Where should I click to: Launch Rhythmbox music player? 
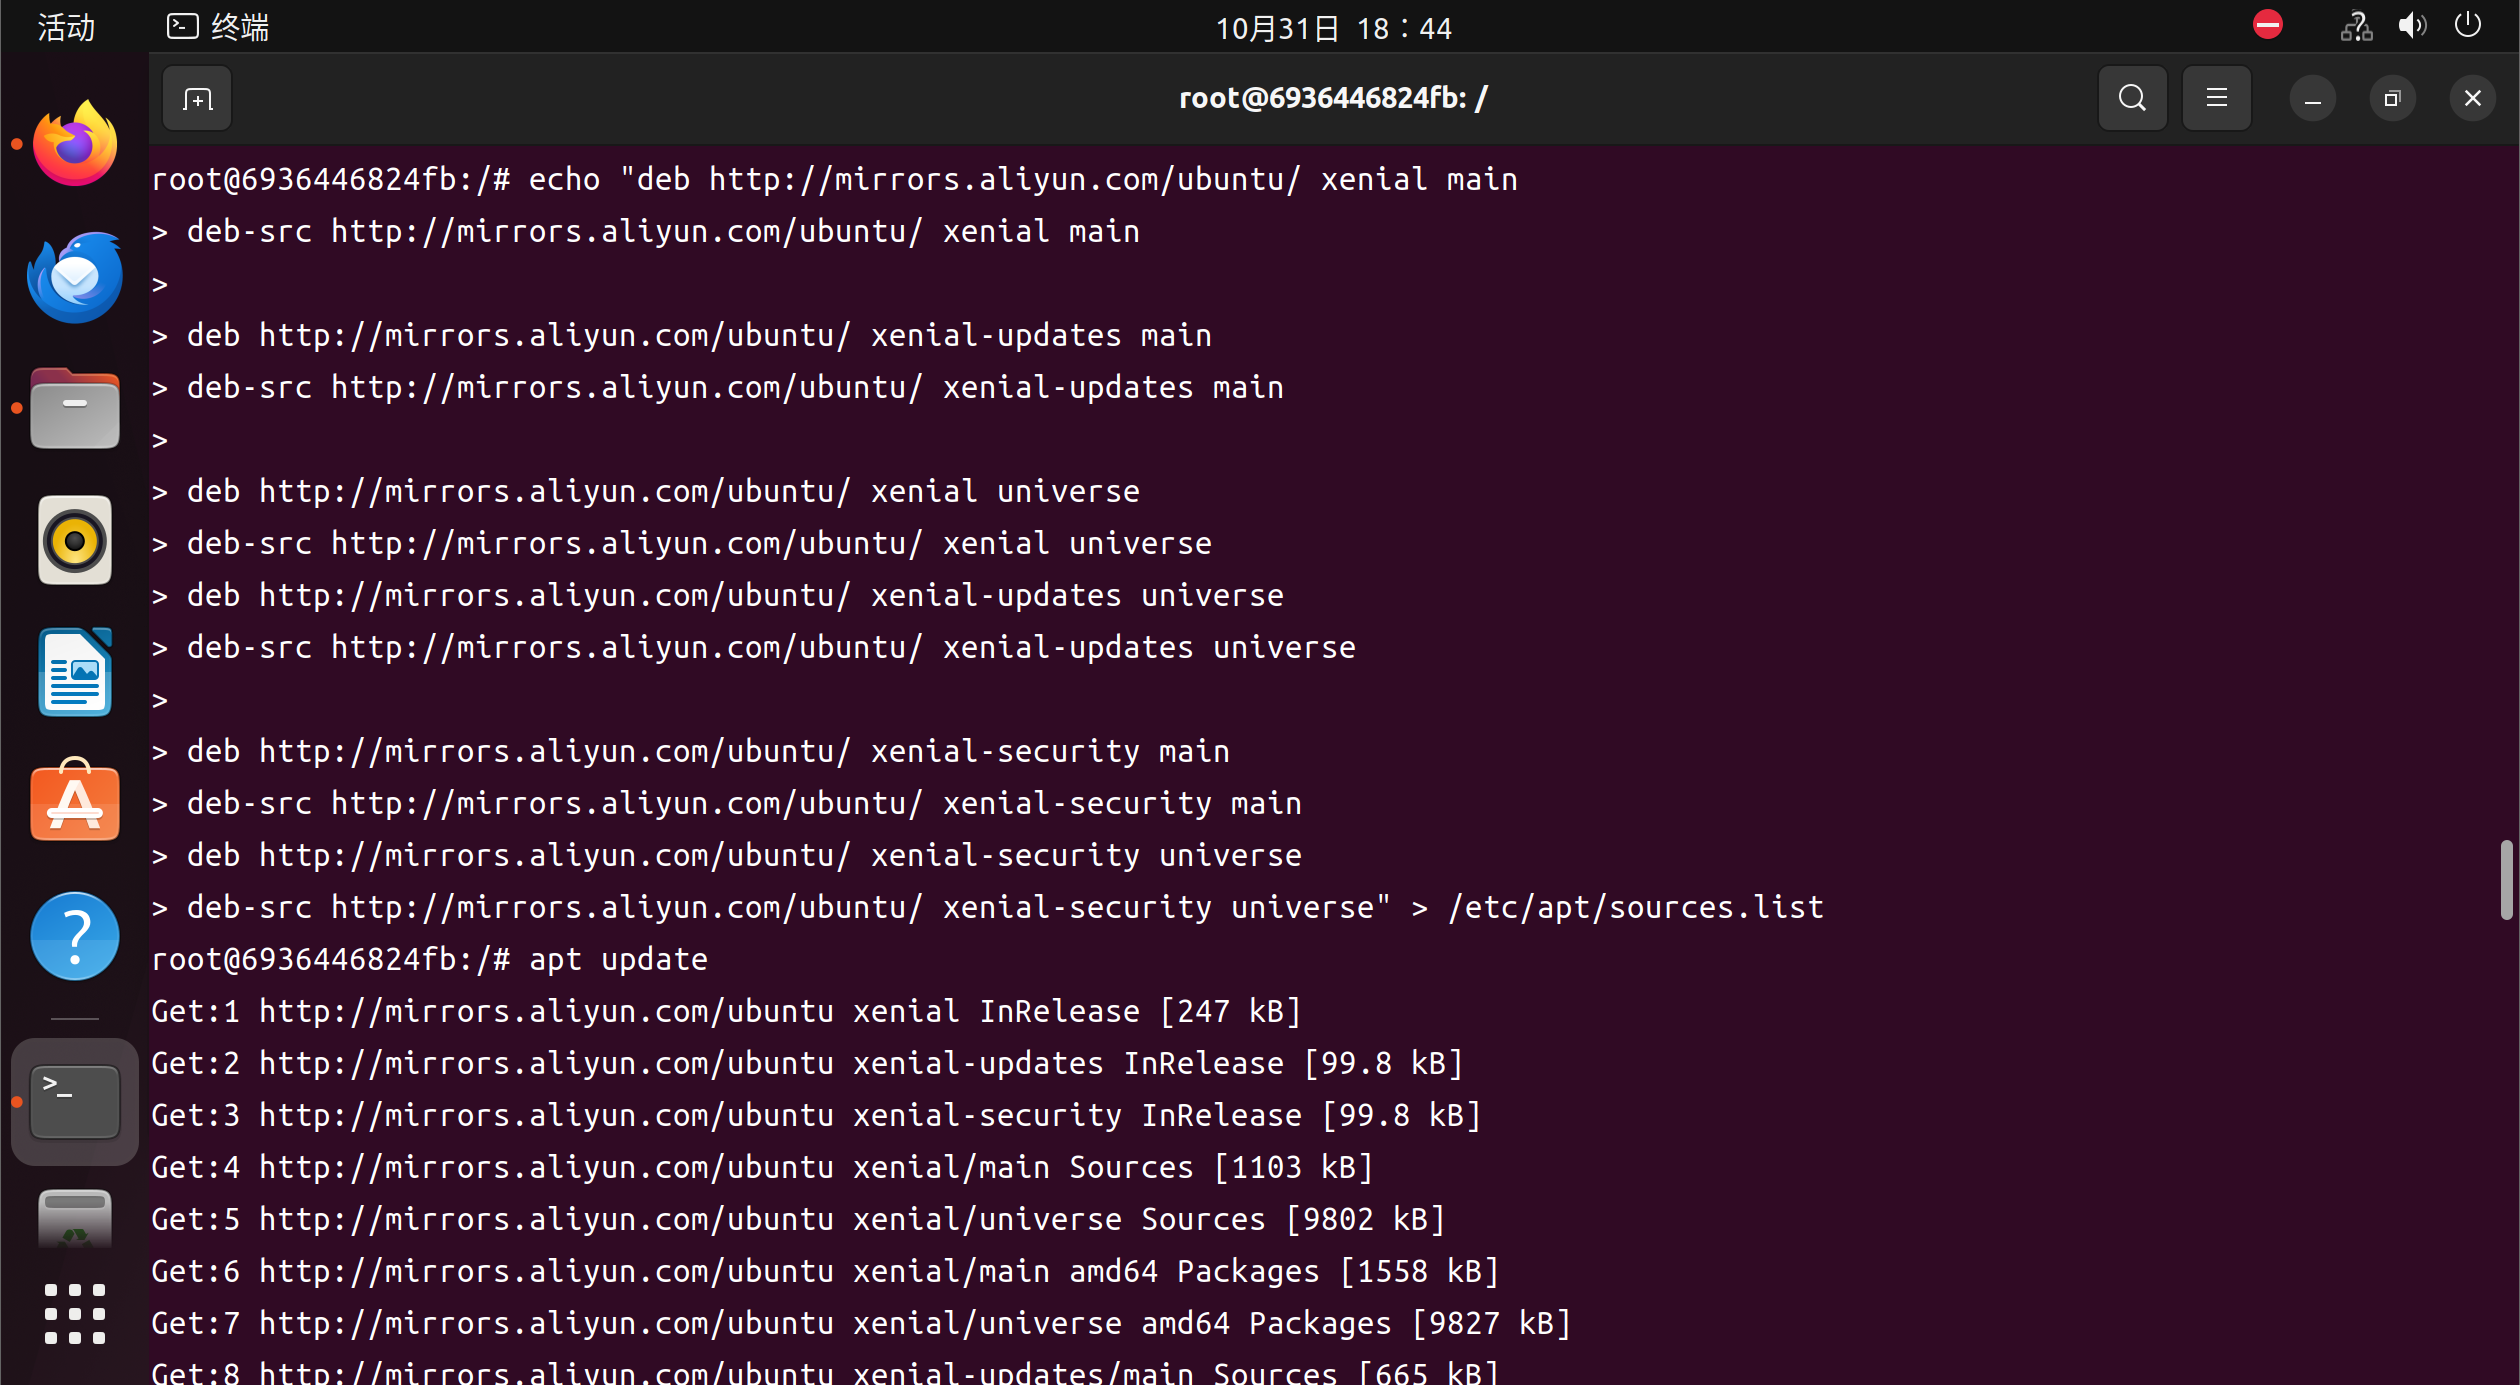75,541
